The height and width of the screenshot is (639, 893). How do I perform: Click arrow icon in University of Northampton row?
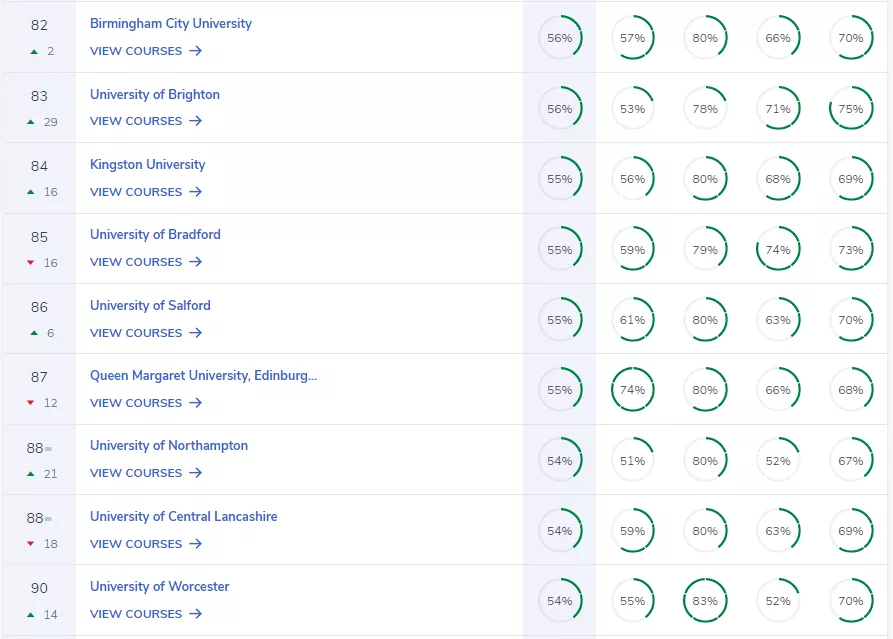[x=195, y=473]
